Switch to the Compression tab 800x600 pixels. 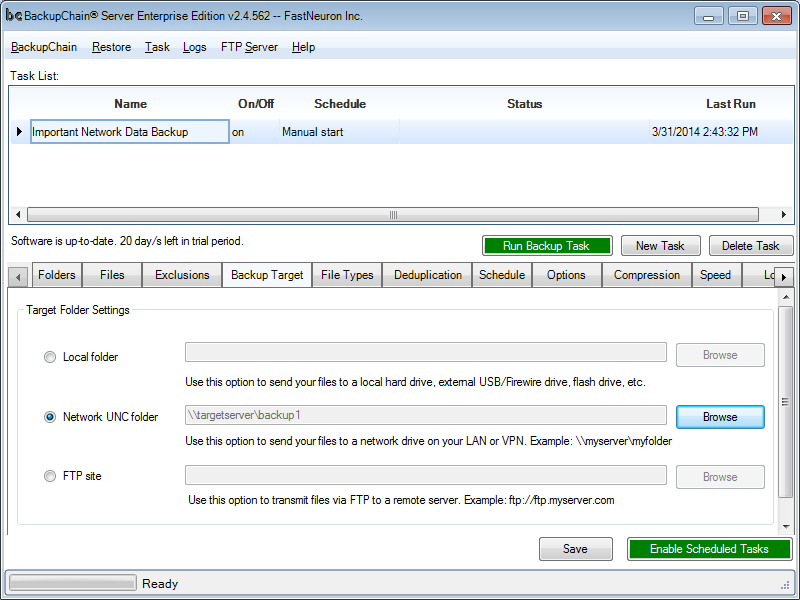point(647,275)
